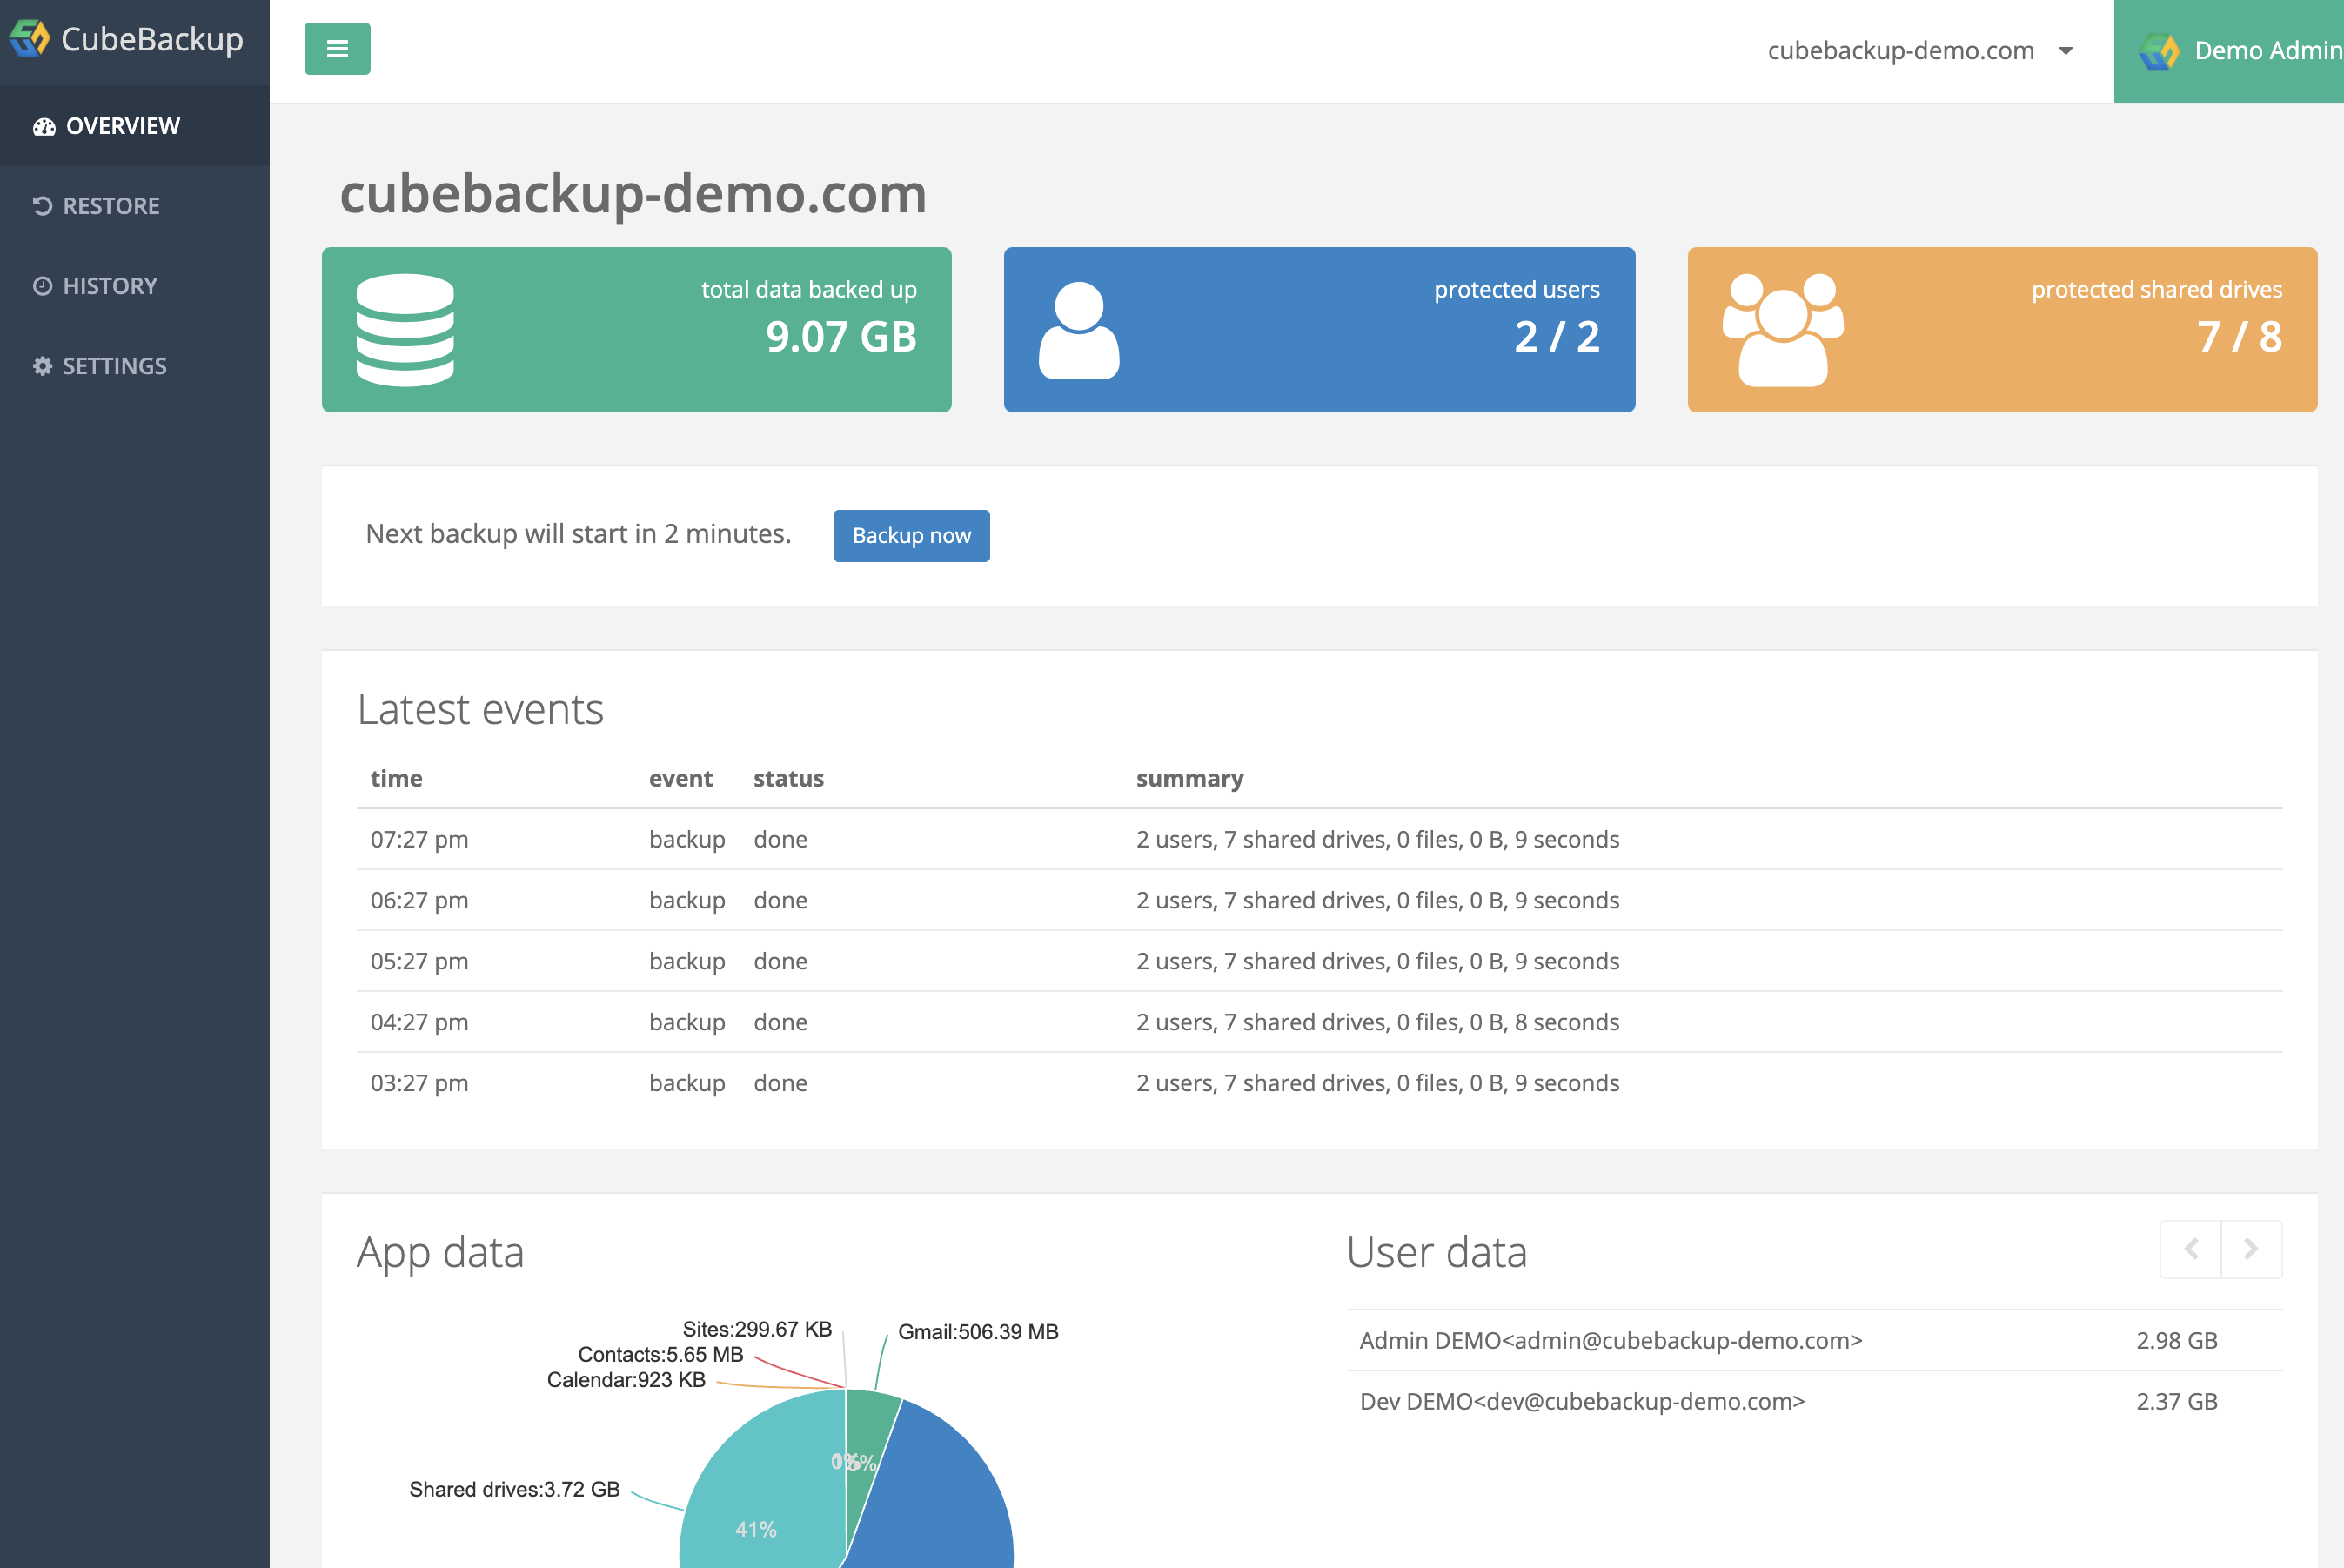The width and height of the screenshot is (2344, 1568).
Task: Go to next User data page
Action: 2250,1249
